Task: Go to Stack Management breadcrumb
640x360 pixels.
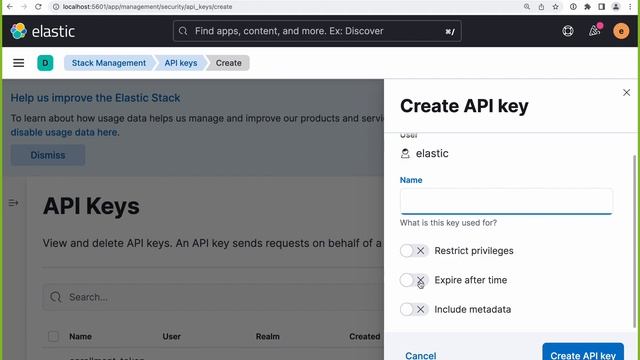Action: click(109, 63)
